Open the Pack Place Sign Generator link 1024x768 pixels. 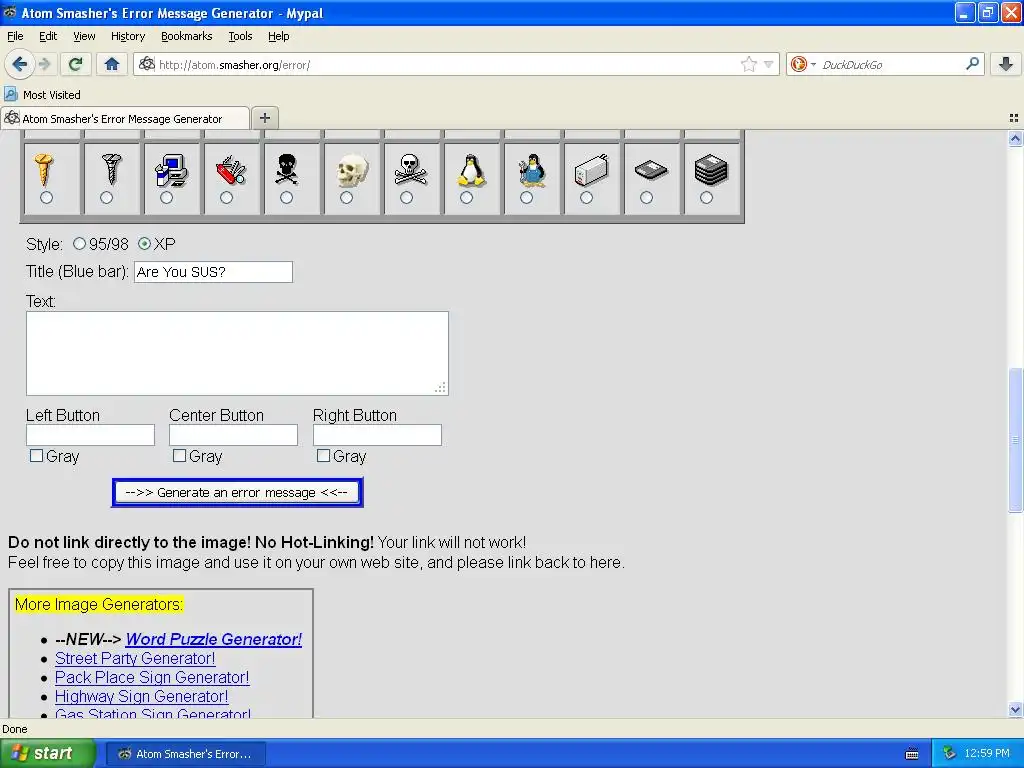pos(152,677)
